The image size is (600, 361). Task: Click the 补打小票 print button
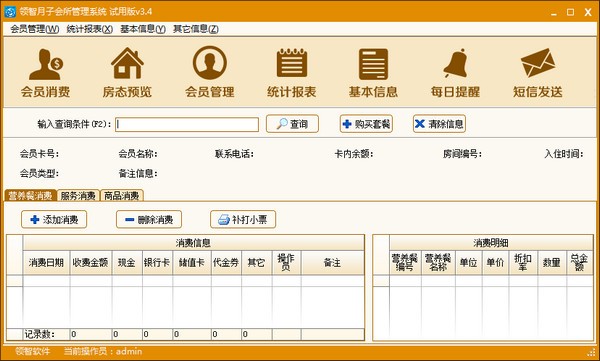(243, 219)
